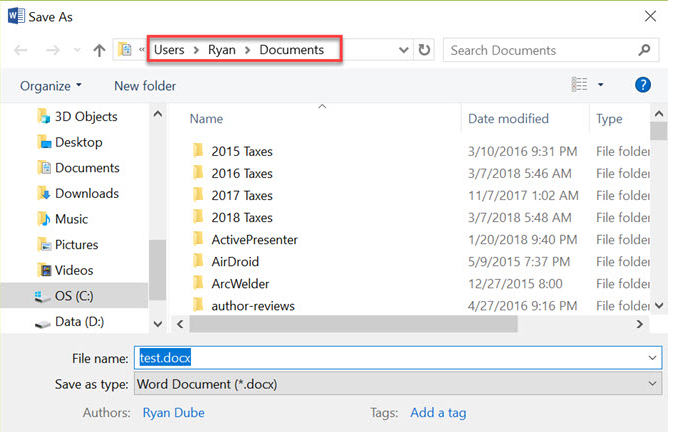The width and height of the screenshot is (673, 433).
Task: Click the change view layout icon
Action: tap(579, 85)
